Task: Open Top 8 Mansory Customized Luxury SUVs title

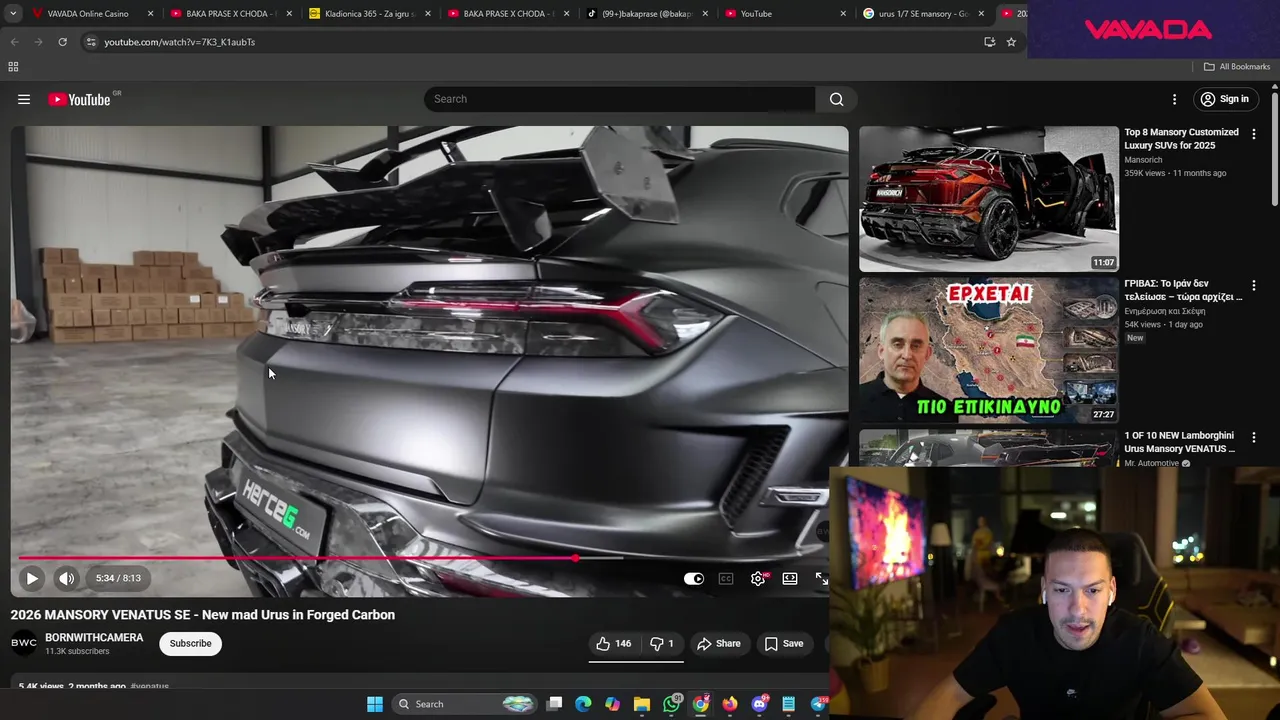Action: (1181, 138)
